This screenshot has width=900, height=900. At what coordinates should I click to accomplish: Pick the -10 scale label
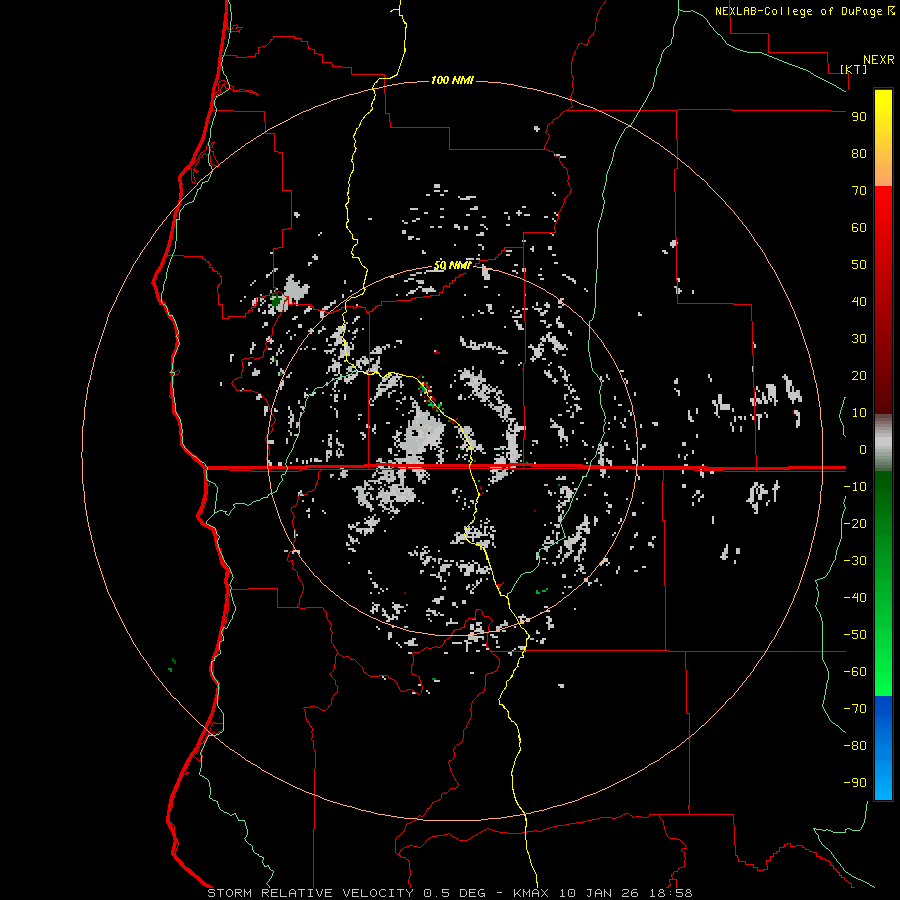click(x=855, y=487)
